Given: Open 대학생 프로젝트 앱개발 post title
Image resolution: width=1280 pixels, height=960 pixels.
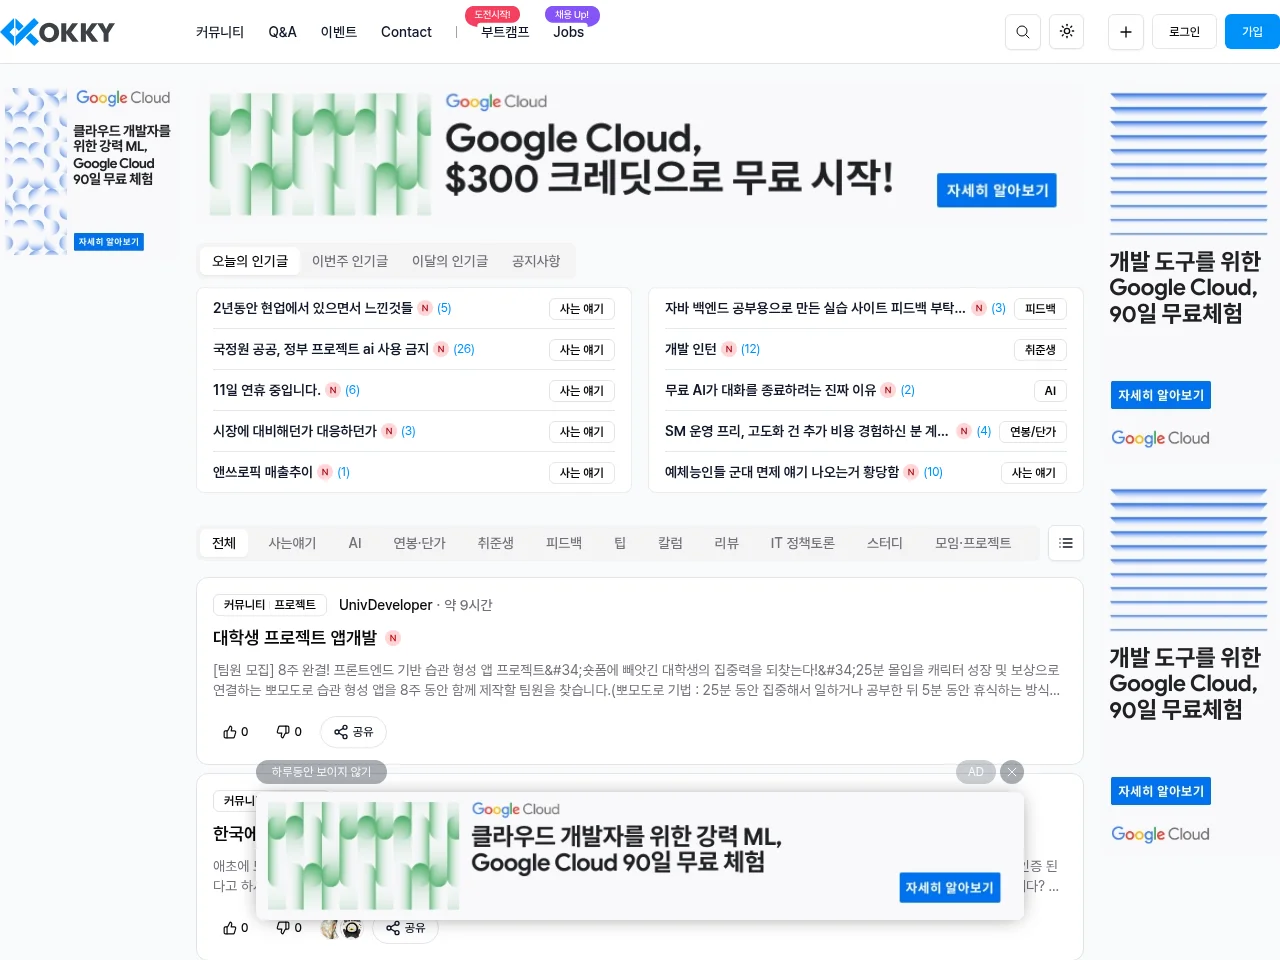Looking at the screenshot, I should point(295,637).
